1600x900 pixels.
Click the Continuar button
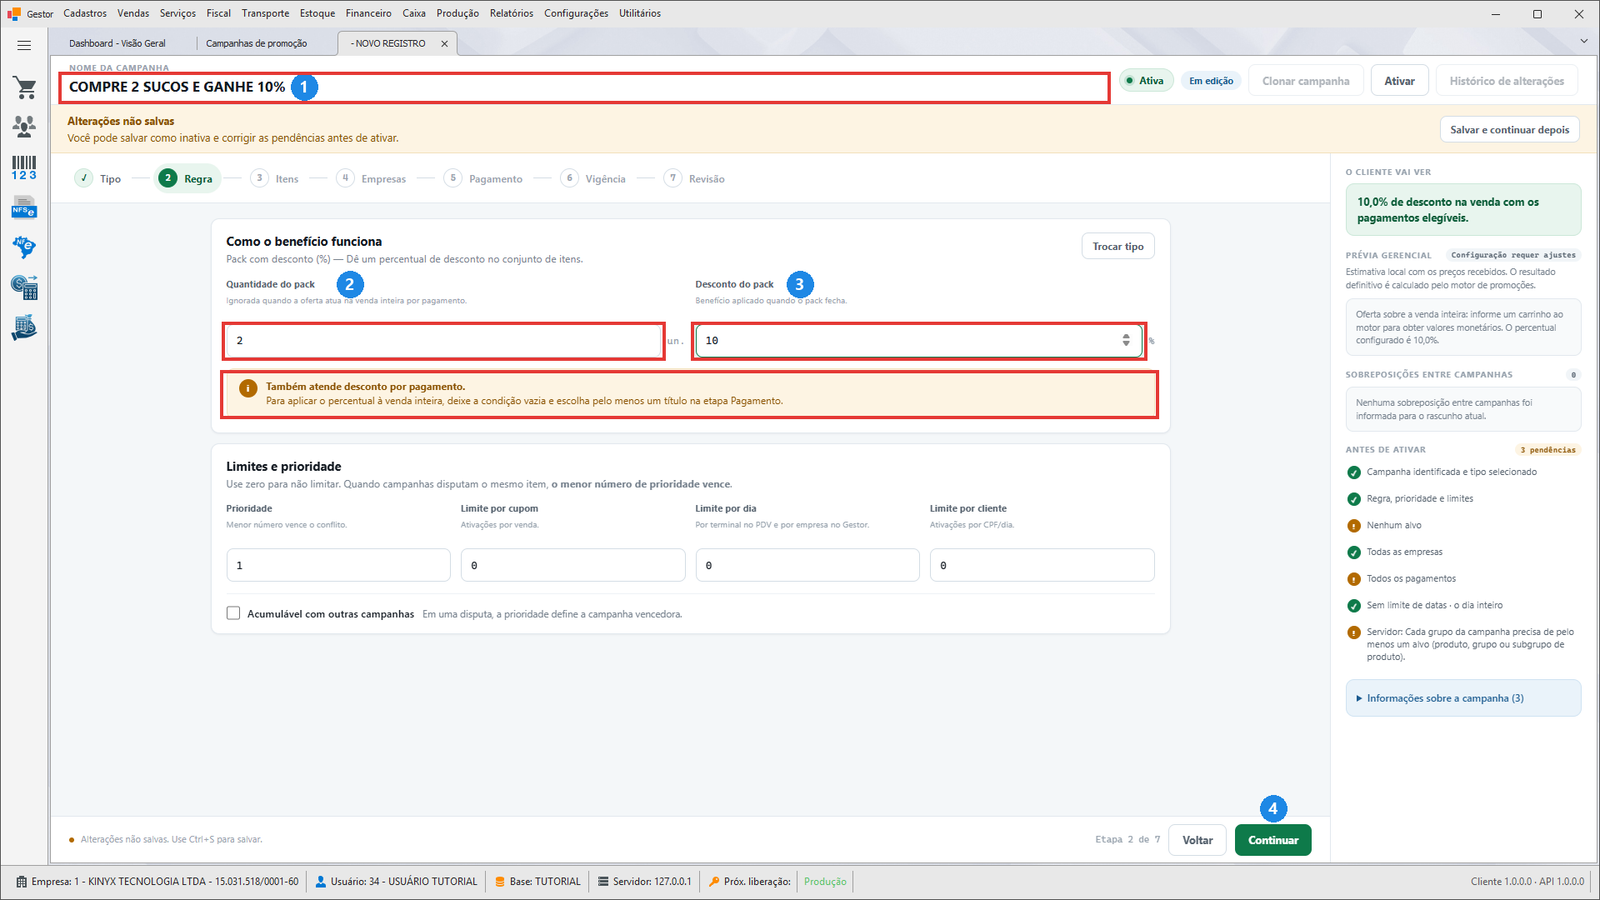tap(1273, 840)
